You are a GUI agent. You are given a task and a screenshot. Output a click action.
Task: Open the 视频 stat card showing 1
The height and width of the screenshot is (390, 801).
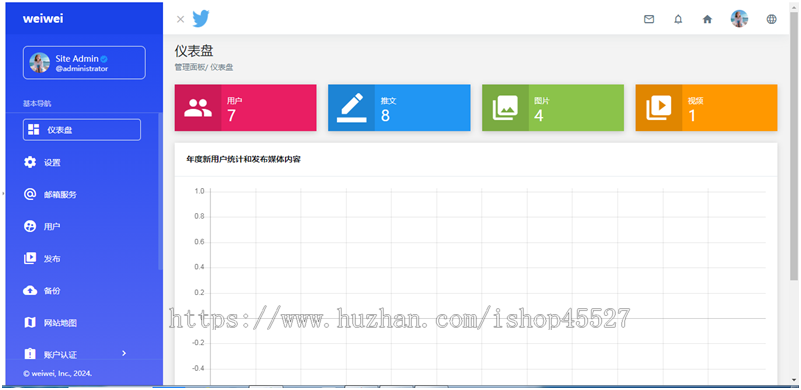click(x=706, y=108)
